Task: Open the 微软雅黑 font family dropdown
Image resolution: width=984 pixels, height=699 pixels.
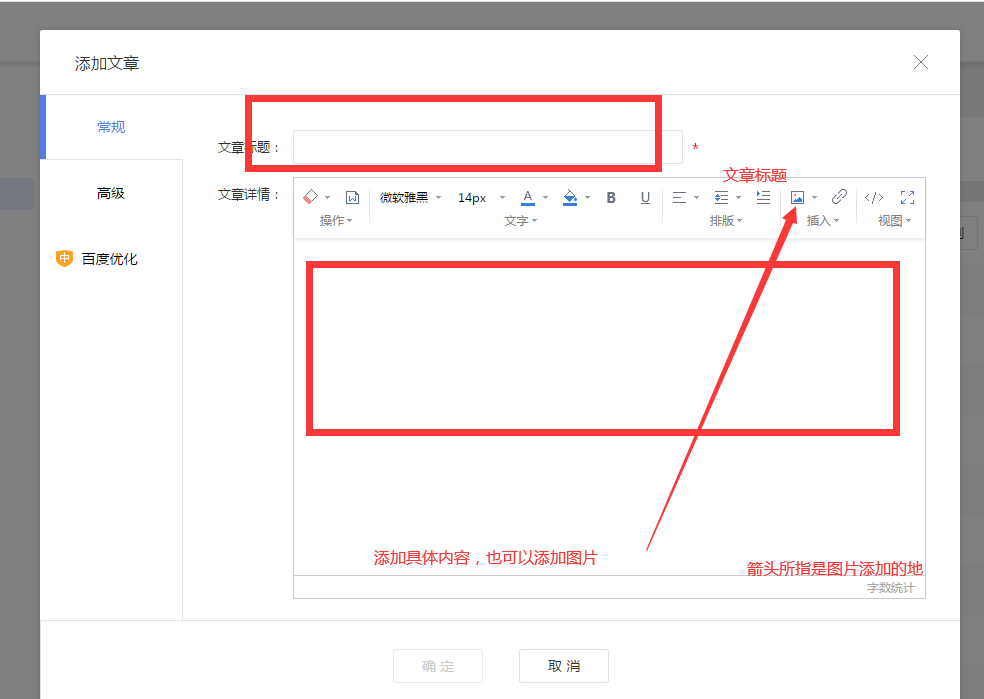Action: 404,197
